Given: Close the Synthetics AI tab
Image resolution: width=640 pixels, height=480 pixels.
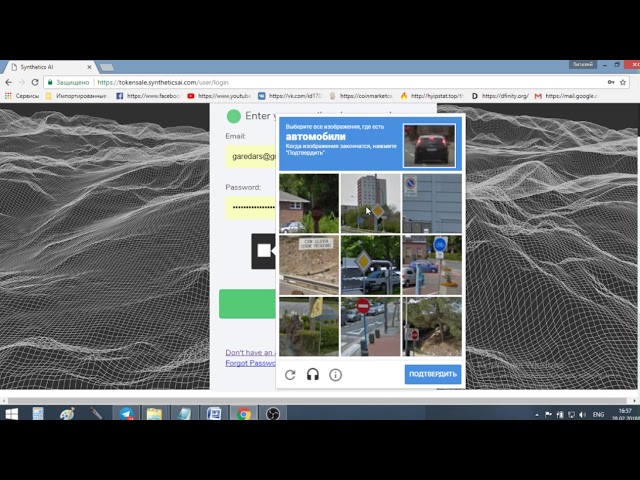Looking at the screenshot, I should tap(89, 67).
